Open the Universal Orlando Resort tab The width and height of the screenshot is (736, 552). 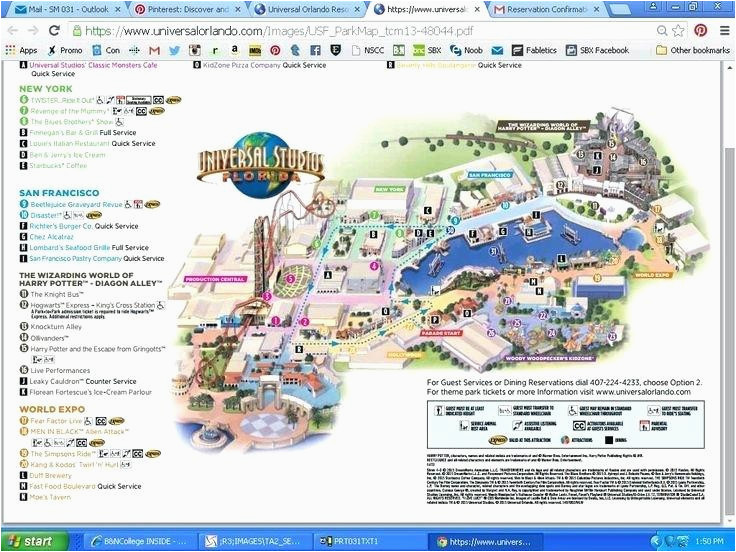(x=307, y=9)
